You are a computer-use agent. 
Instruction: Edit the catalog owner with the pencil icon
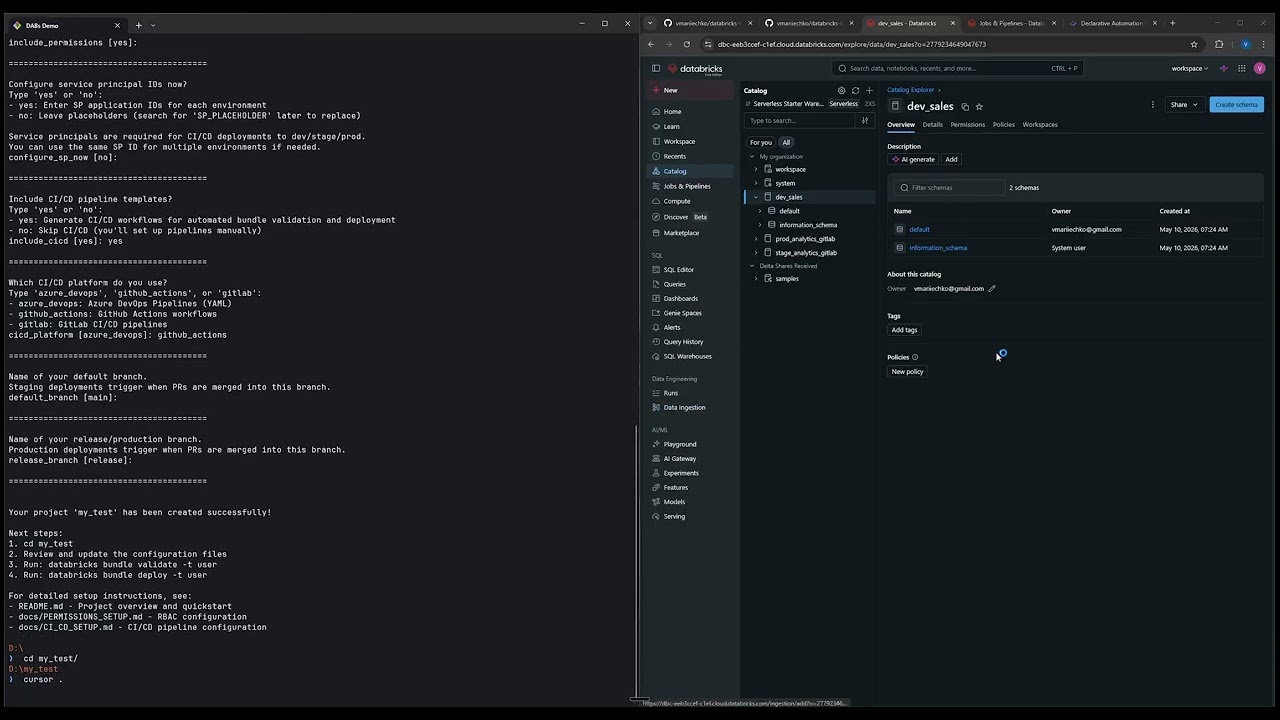tap(992, 289)
